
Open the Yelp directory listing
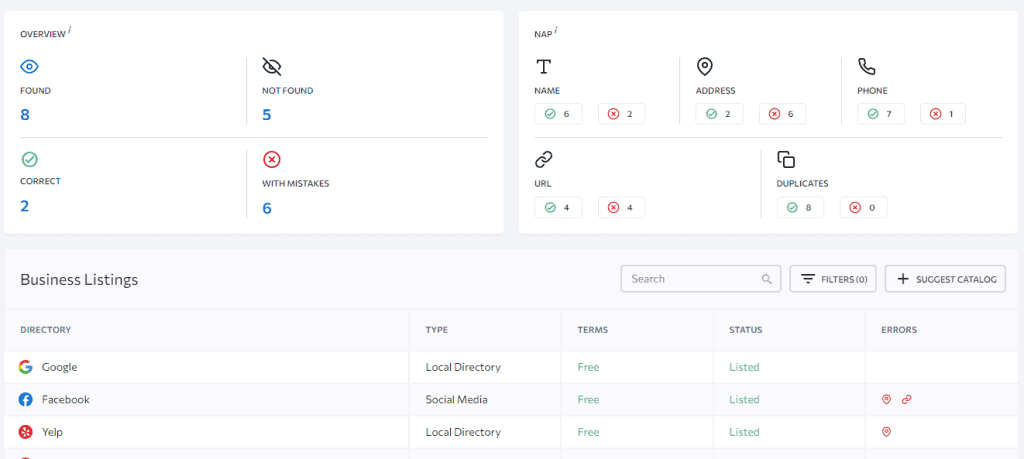click(52, 432)
